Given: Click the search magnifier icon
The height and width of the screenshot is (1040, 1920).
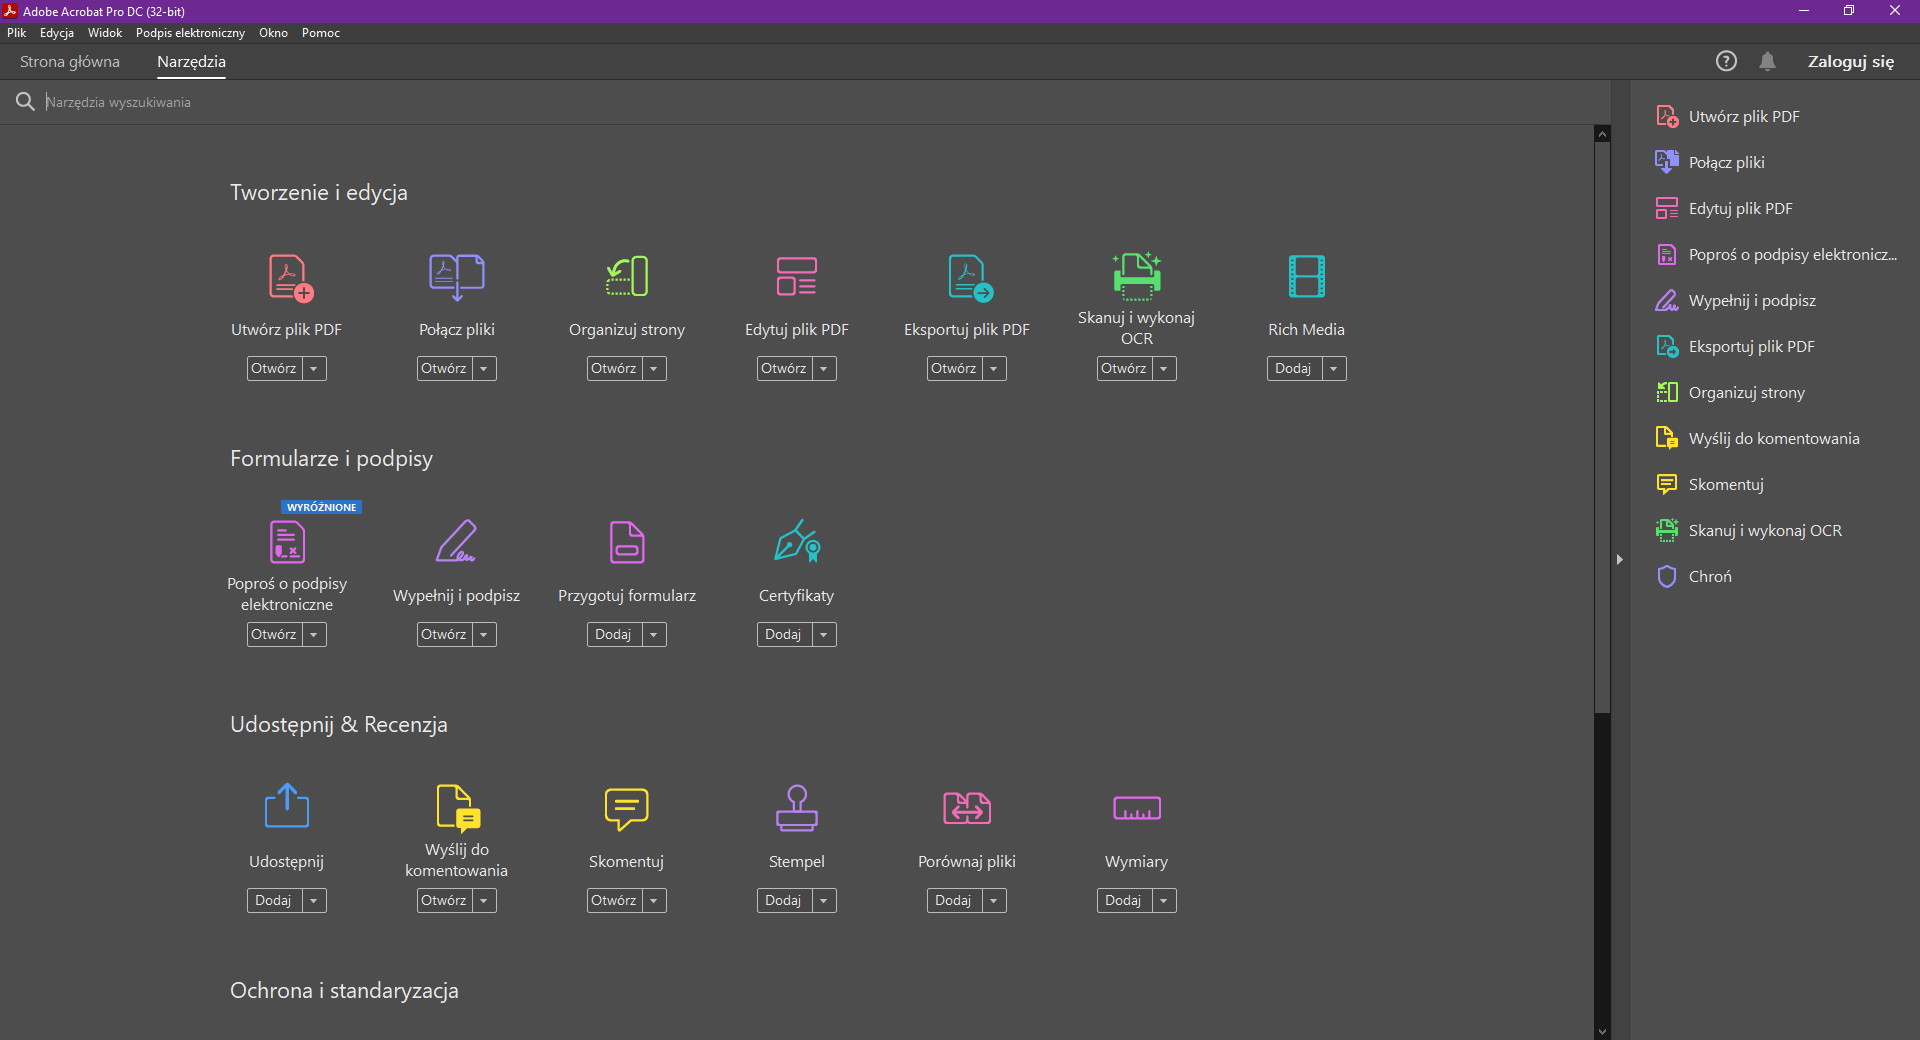Looking at the screenshot, I should coord(25,102).
